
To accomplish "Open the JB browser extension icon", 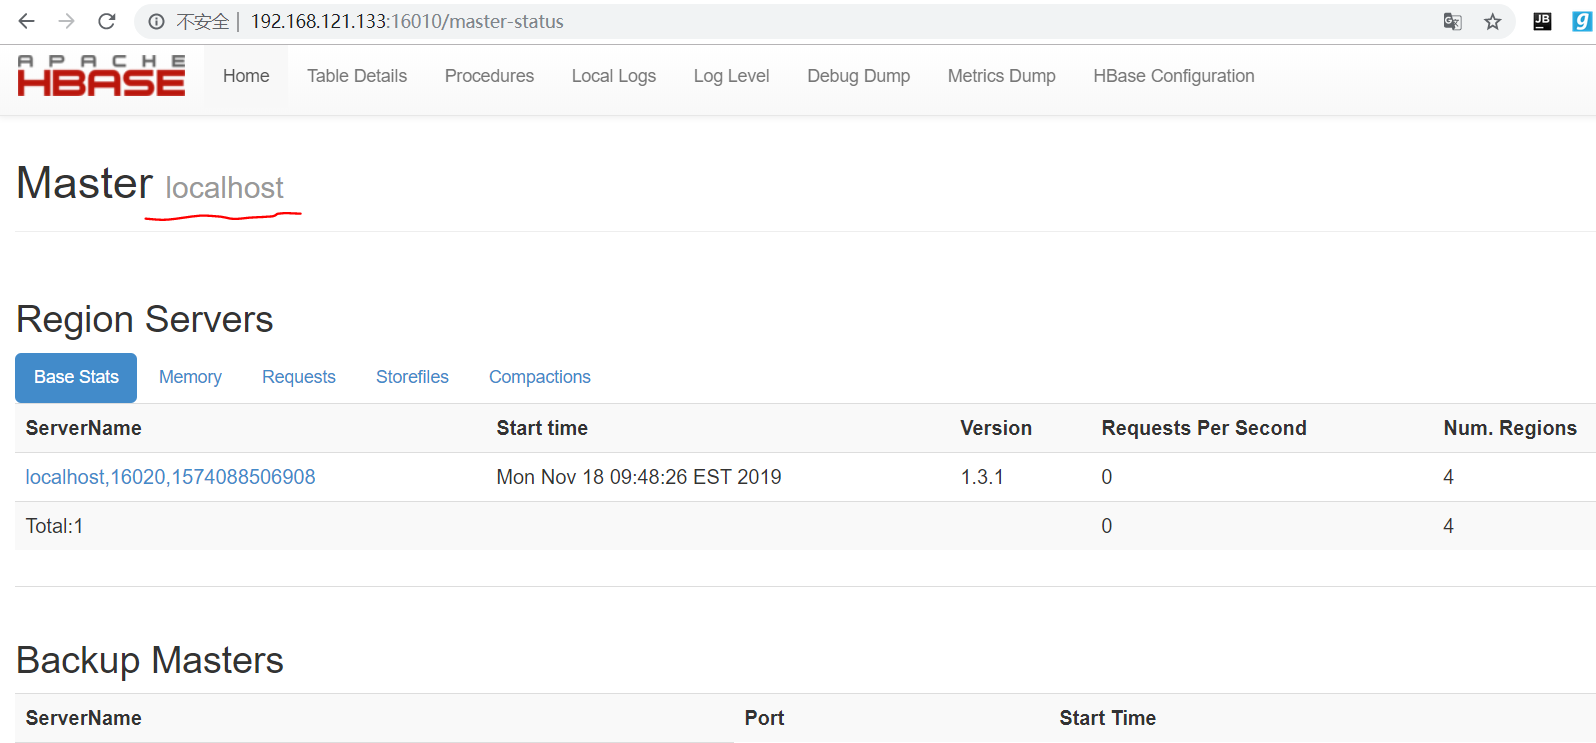I will [x=1542, y=21].
